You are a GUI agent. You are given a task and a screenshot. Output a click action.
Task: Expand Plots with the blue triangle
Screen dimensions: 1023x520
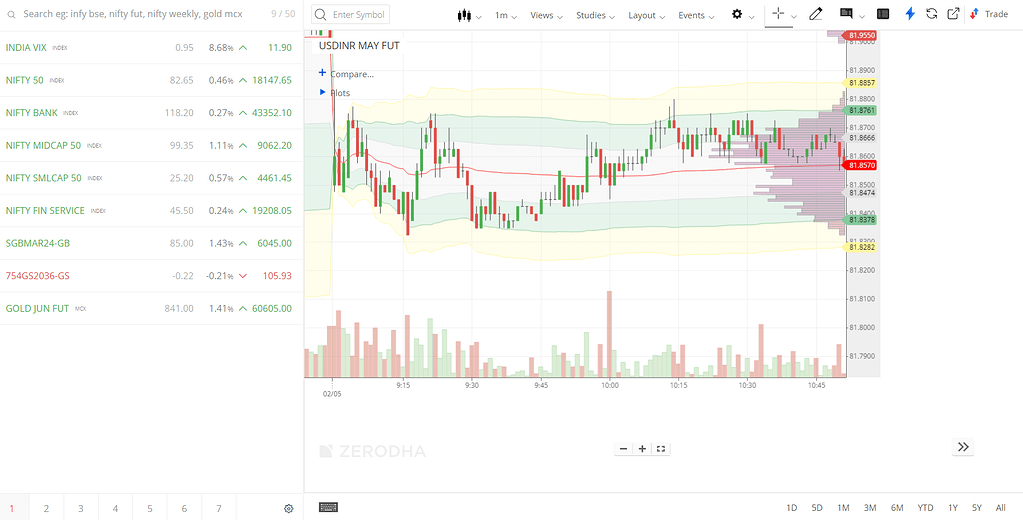click(x=322, y=92)
